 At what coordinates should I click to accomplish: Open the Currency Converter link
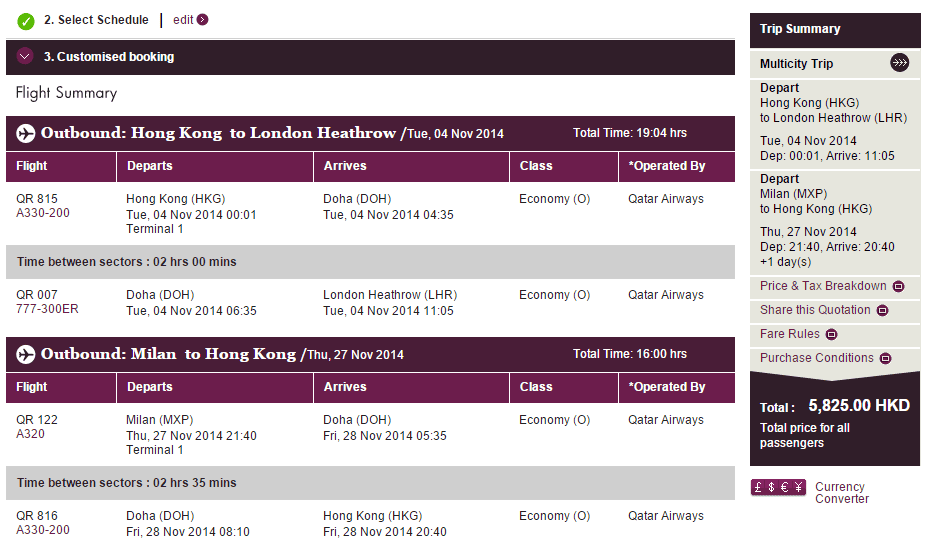pos(839,493)
